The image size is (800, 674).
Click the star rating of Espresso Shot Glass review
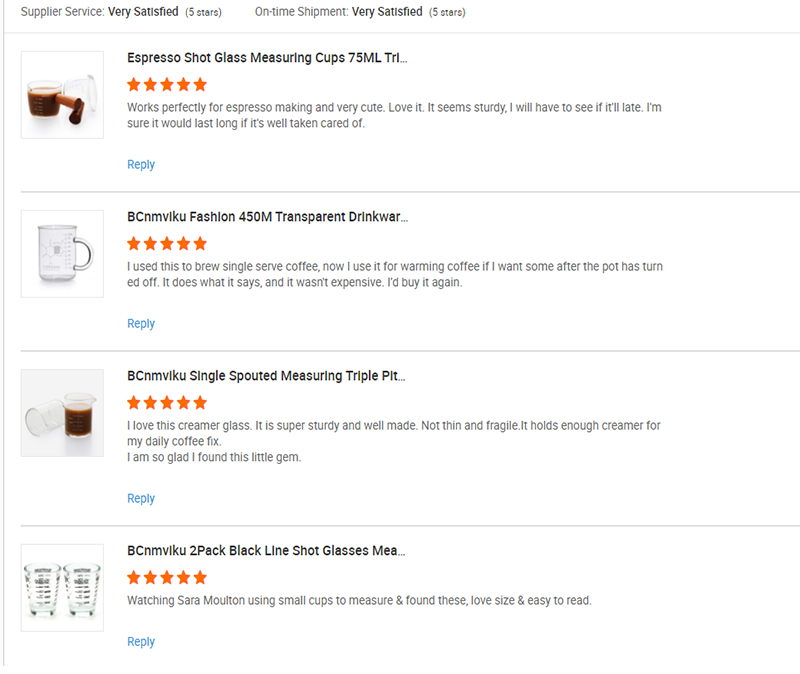click(x=167, y=84)
